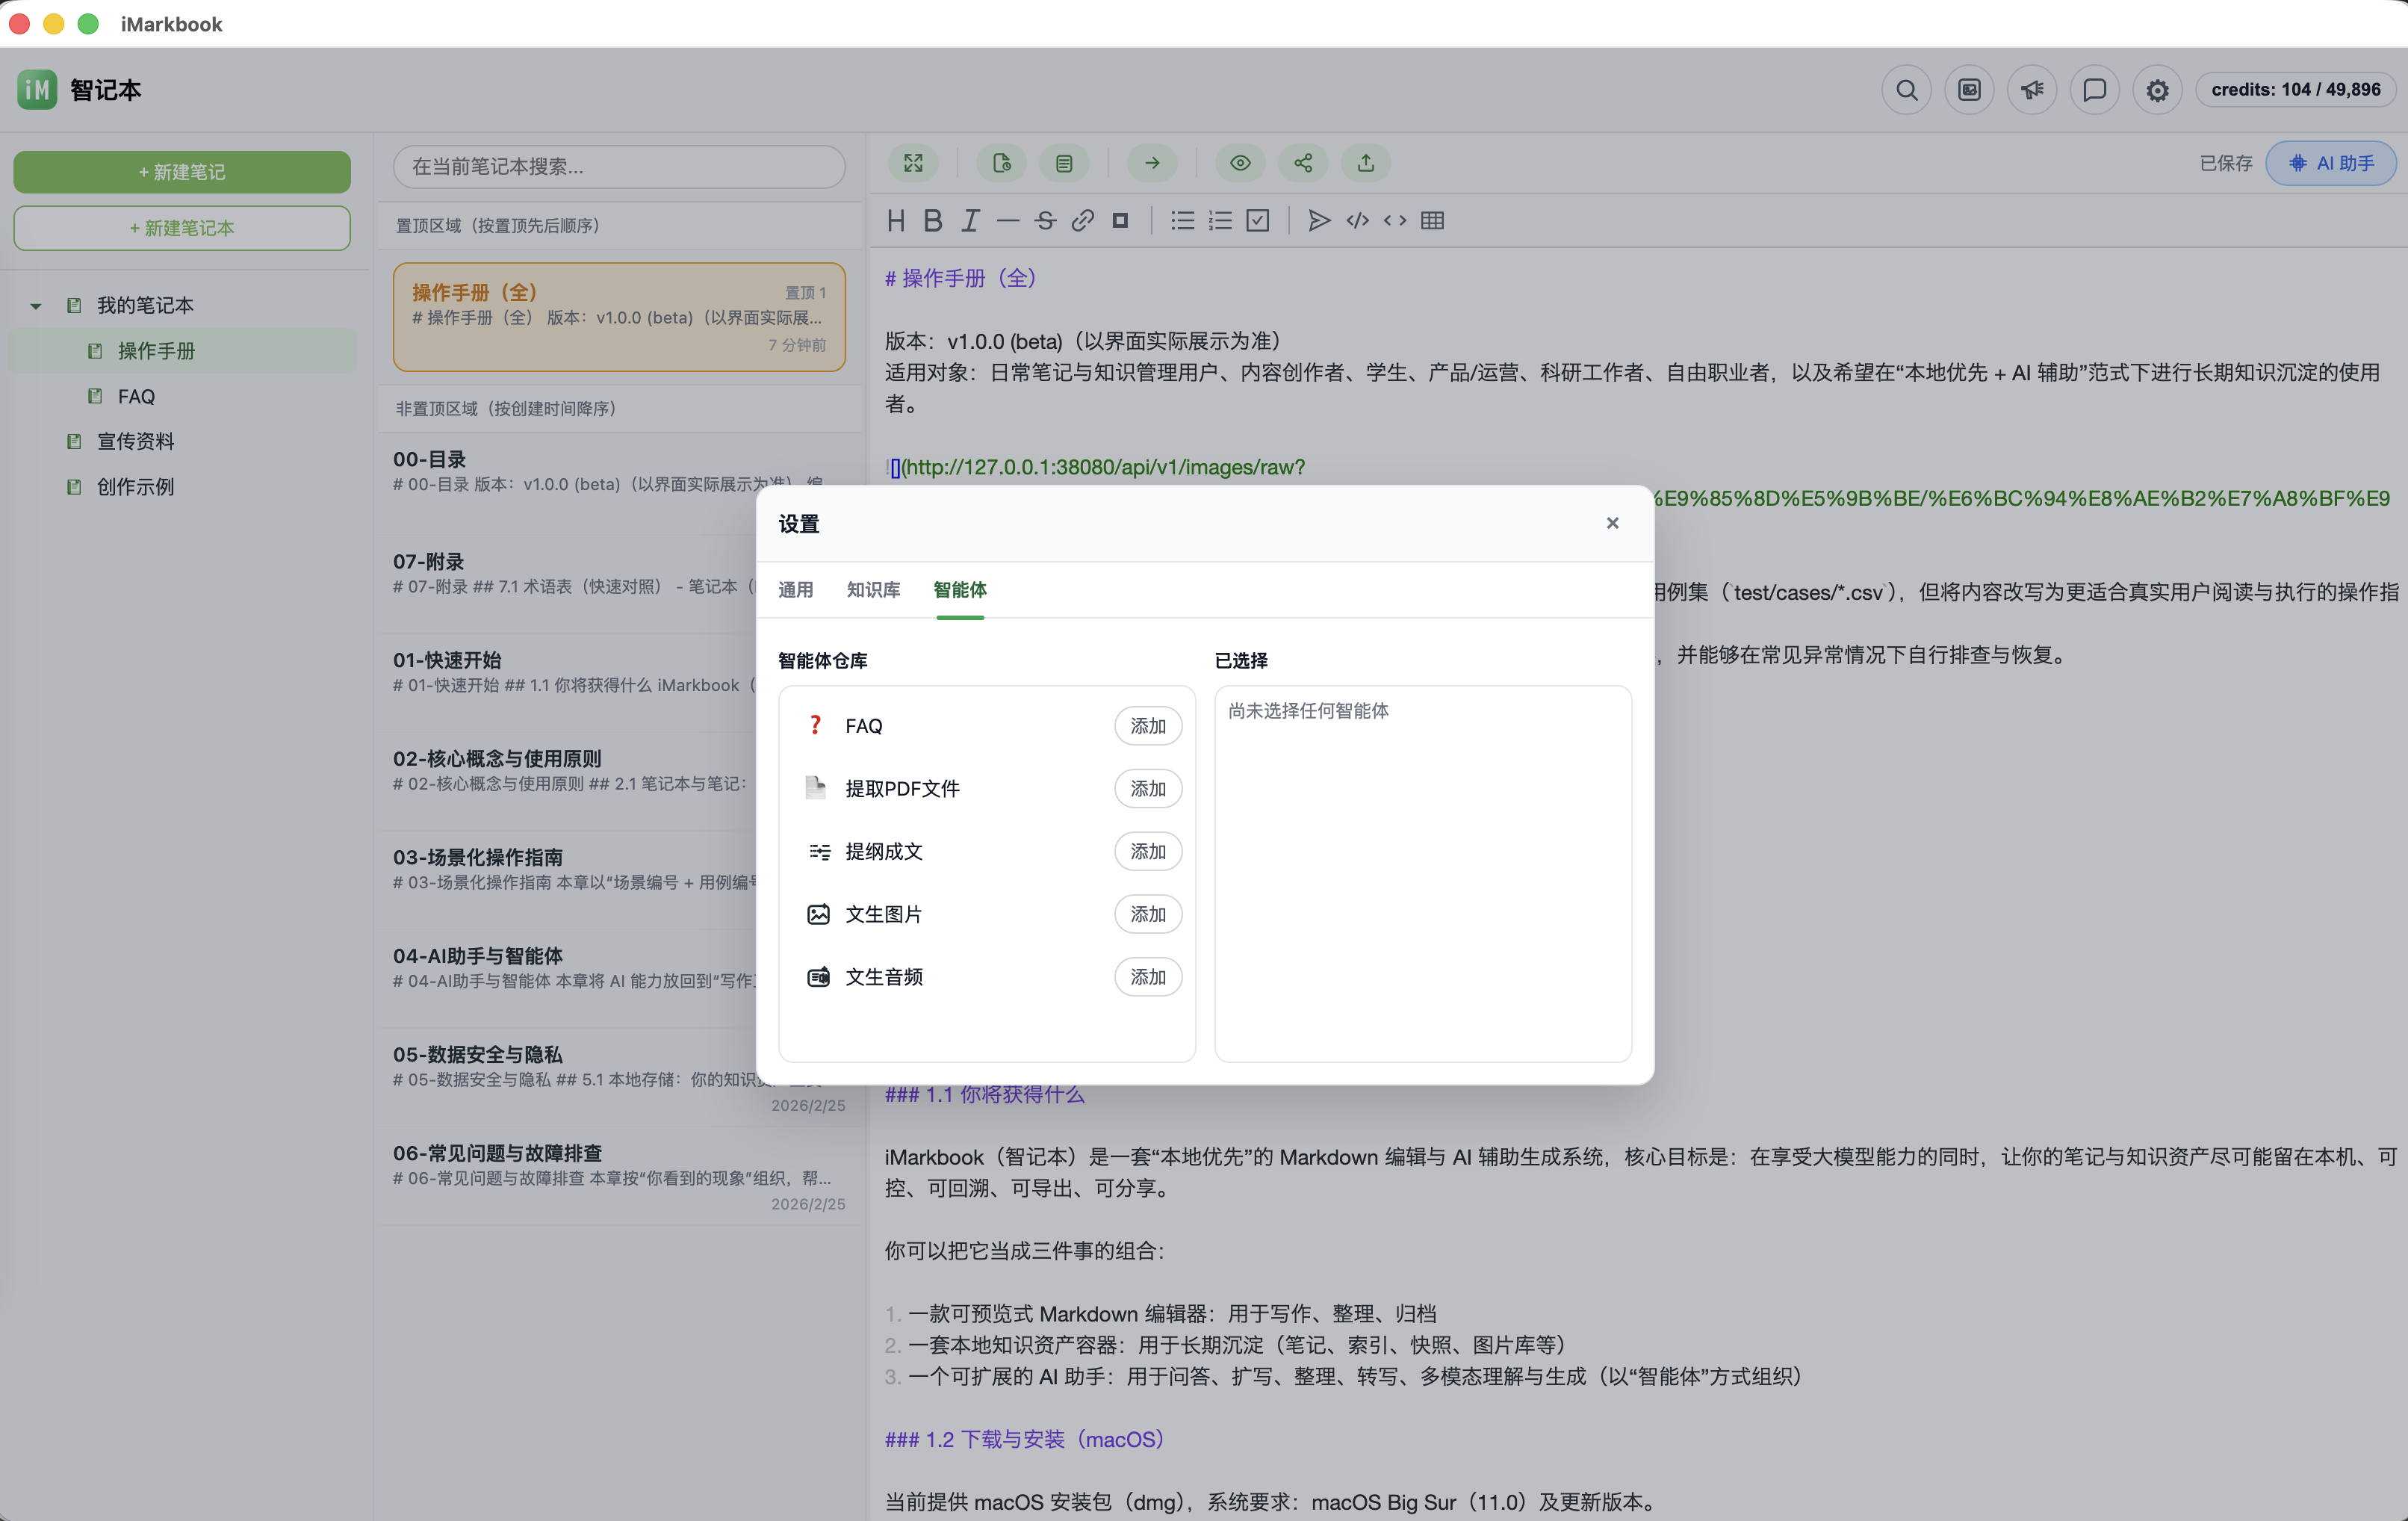Open FAQ notebook under 我的笔记本

[136, 396]
